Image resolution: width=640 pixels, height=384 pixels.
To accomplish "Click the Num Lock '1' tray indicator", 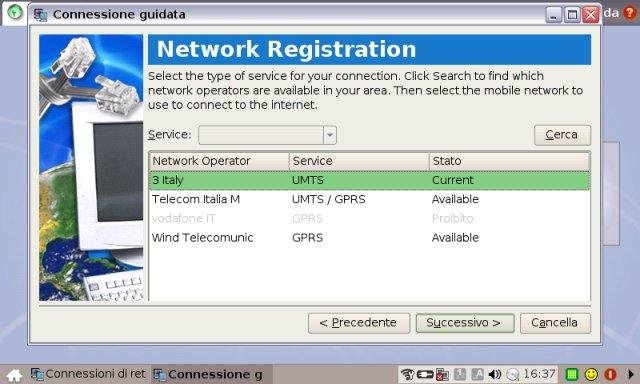I will coord(460,374).
